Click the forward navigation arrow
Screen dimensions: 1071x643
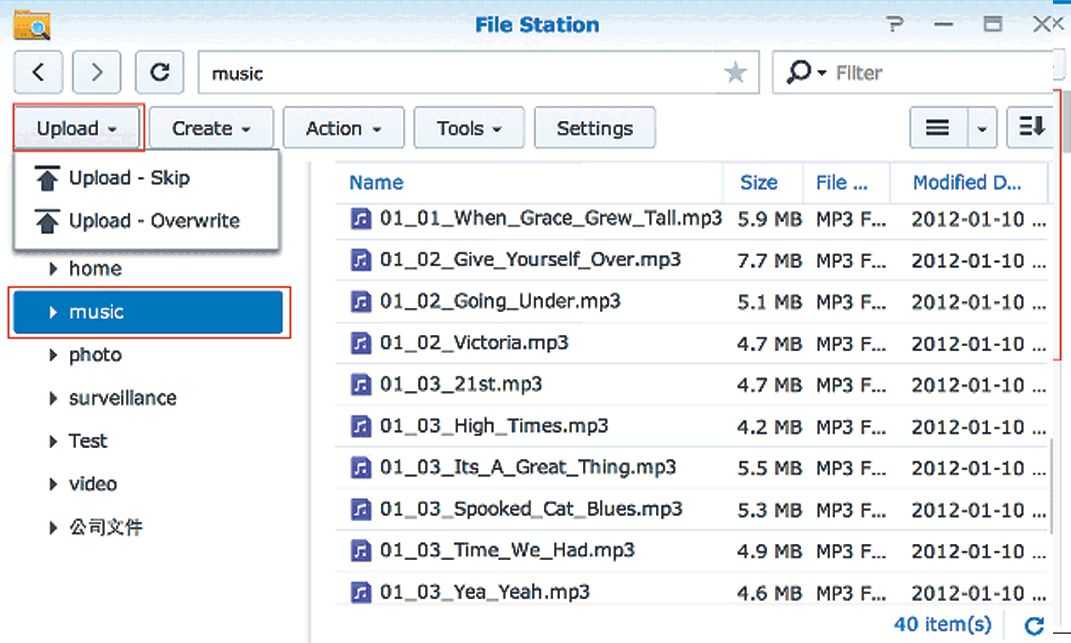coord(97,73)
